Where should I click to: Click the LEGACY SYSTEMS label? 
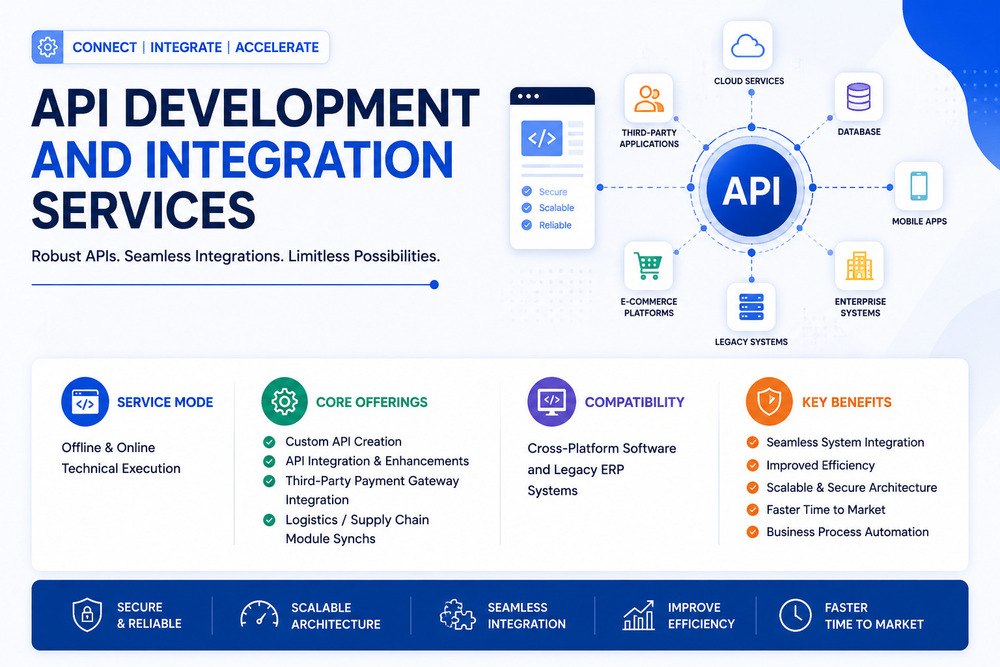click(x=751, y=342)
